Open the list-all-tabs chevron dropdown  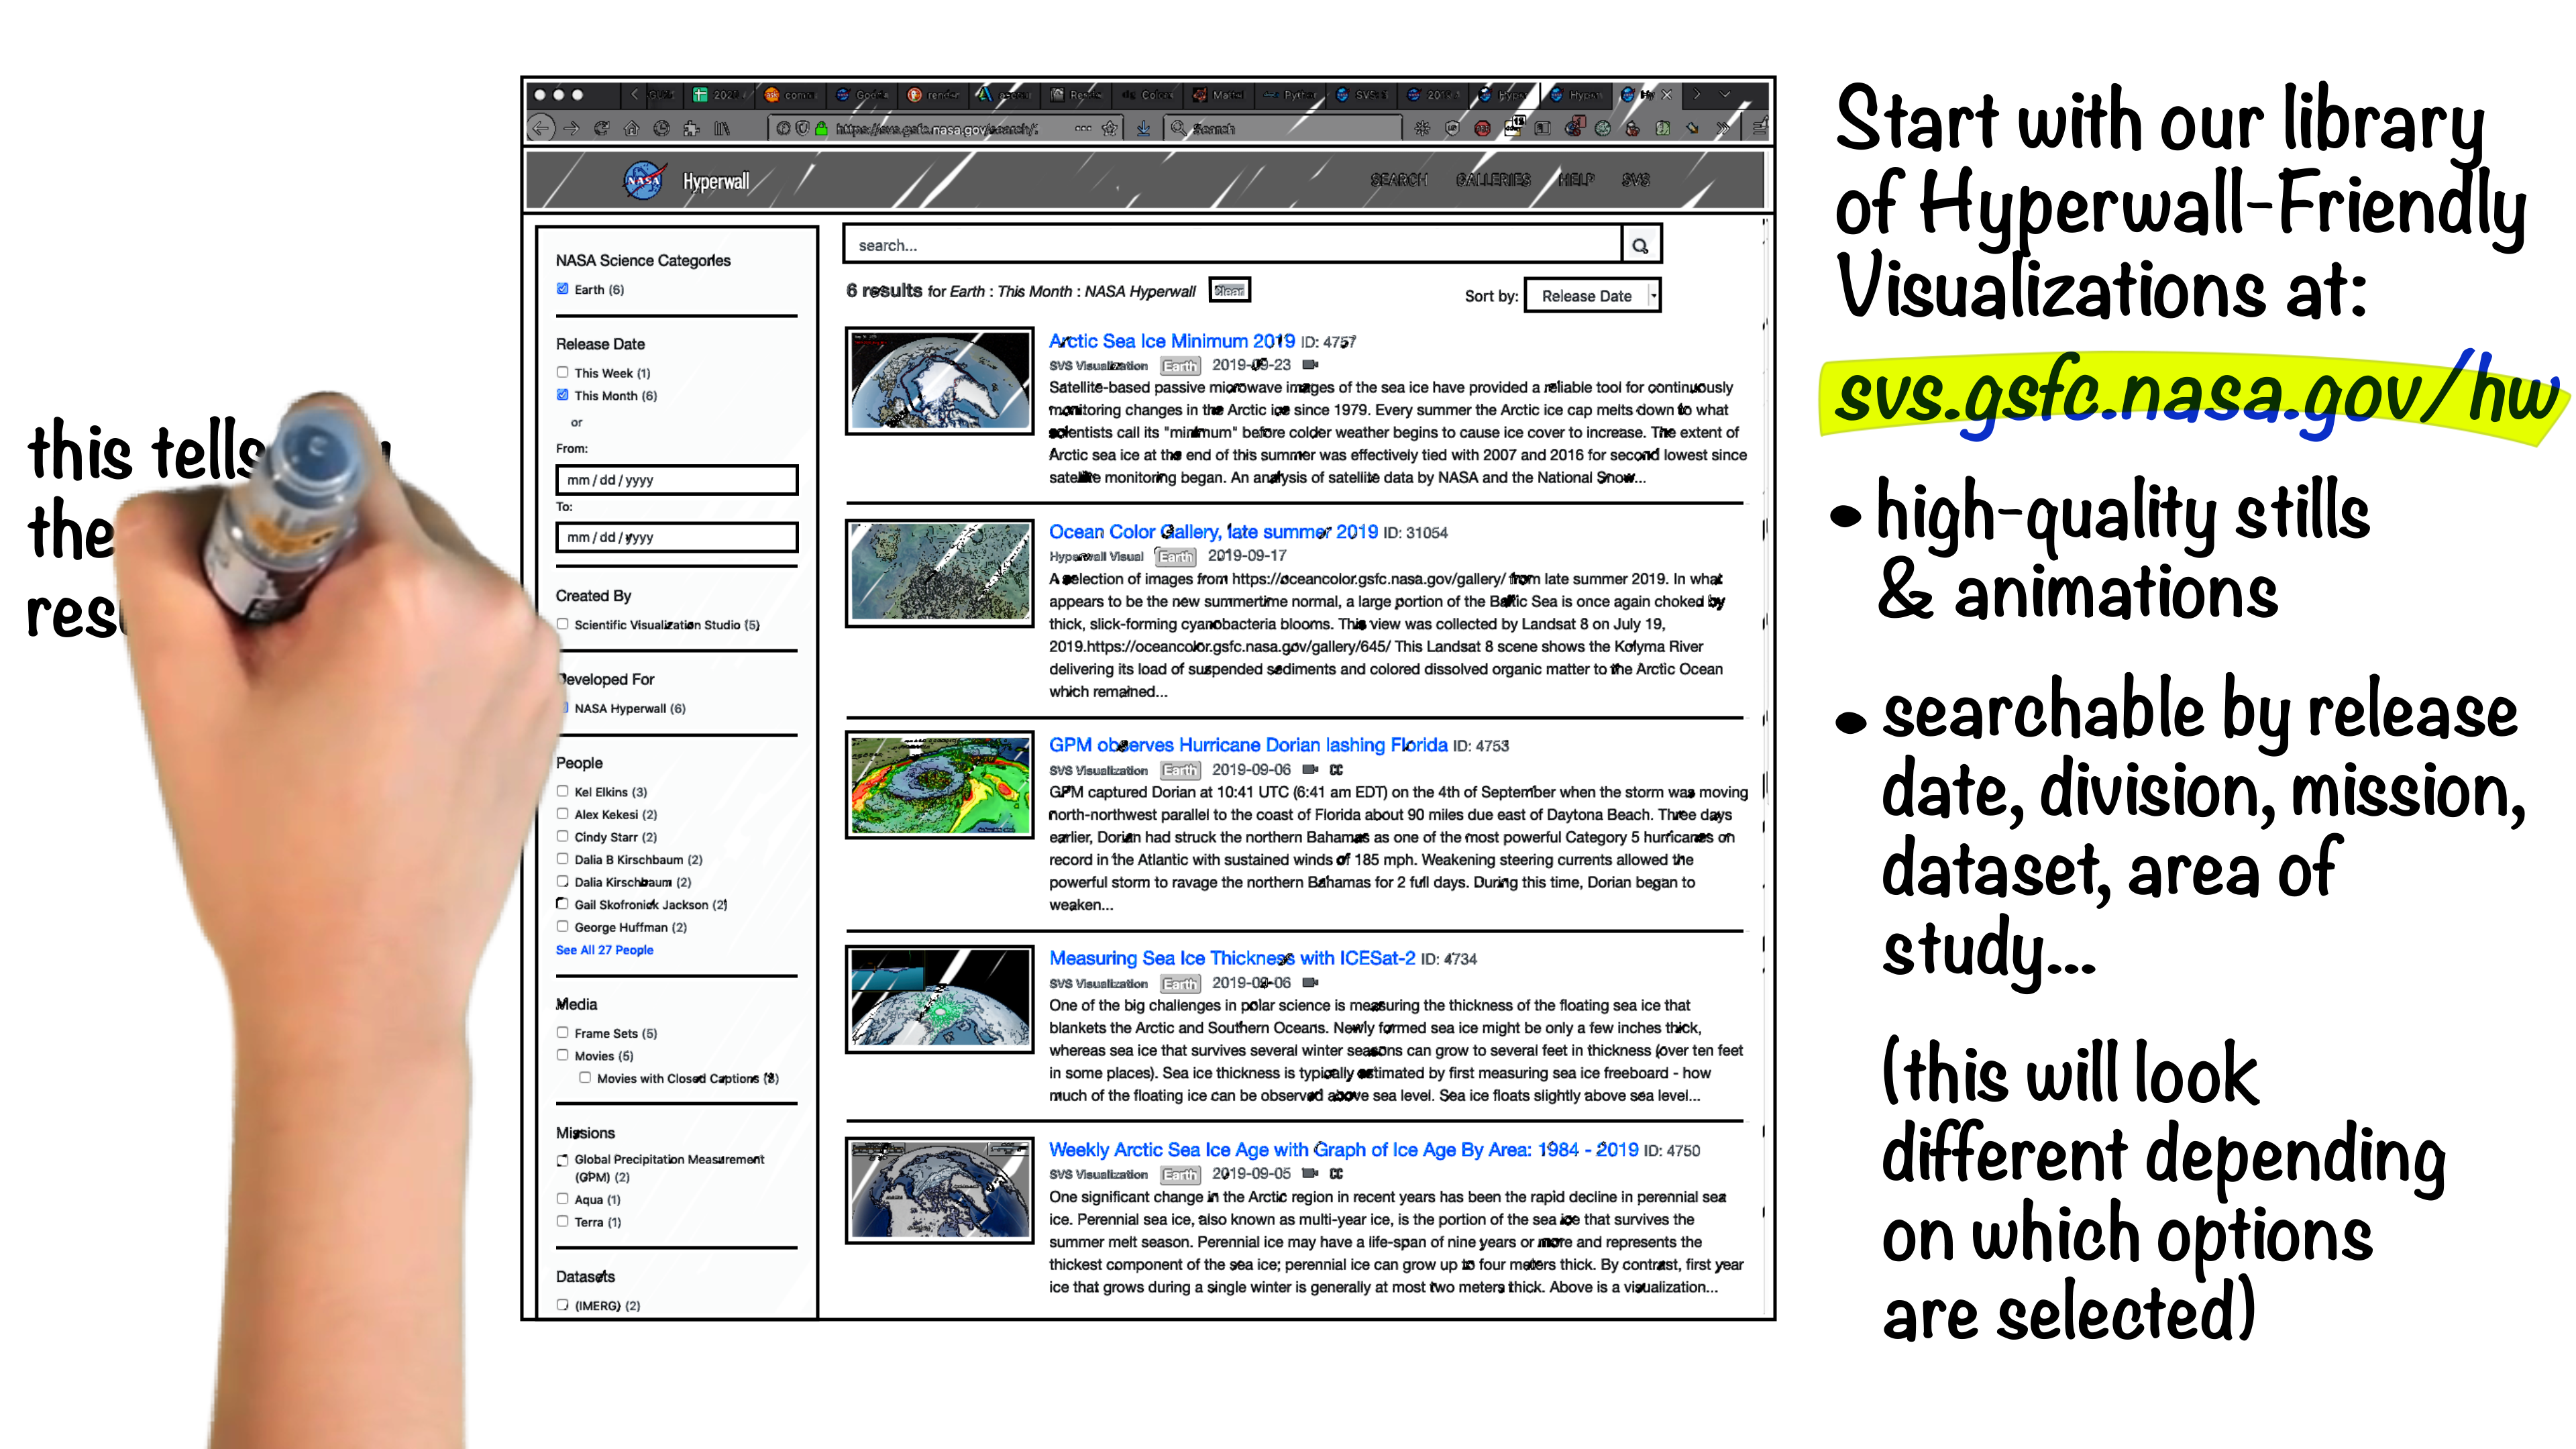coord(1724,95)
